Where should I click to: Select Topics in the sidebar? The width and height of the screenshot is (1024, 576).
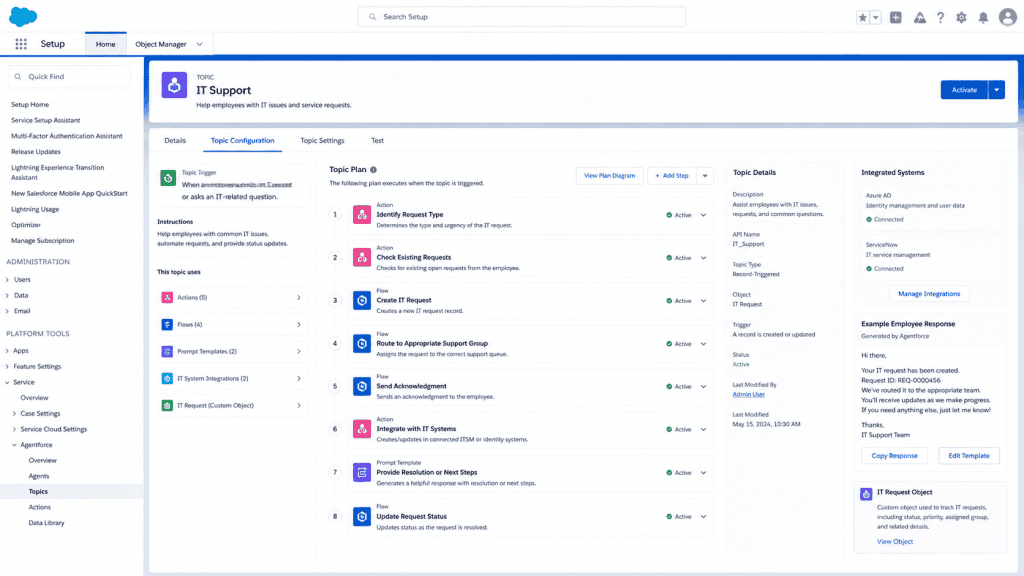pyautogui.click(x=38, y=491)
